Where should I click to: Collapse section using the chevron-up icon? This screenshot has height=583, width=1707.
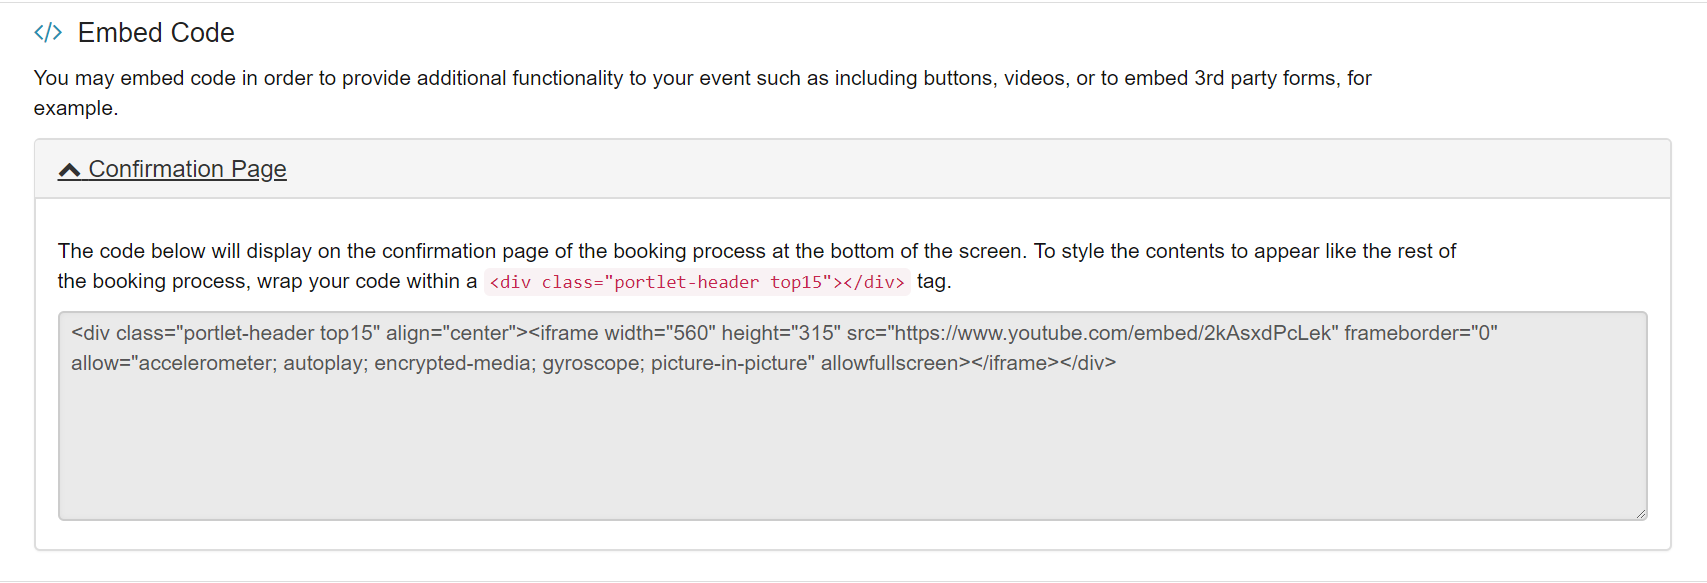point(69,170)
